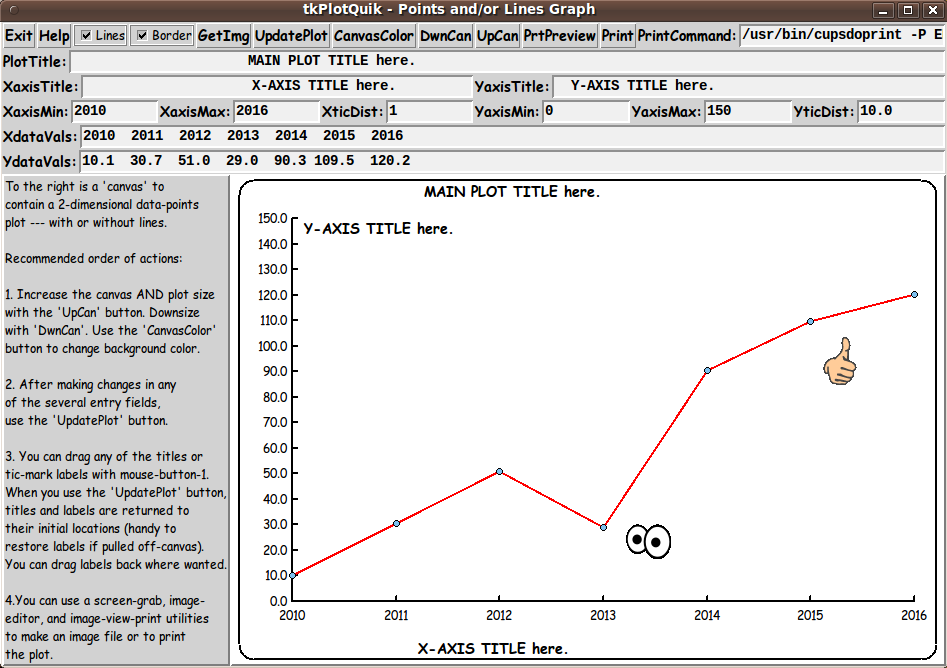Close the tkPlotQuik window
Viewport: 947px width, 668px height.
pos(933,10)
